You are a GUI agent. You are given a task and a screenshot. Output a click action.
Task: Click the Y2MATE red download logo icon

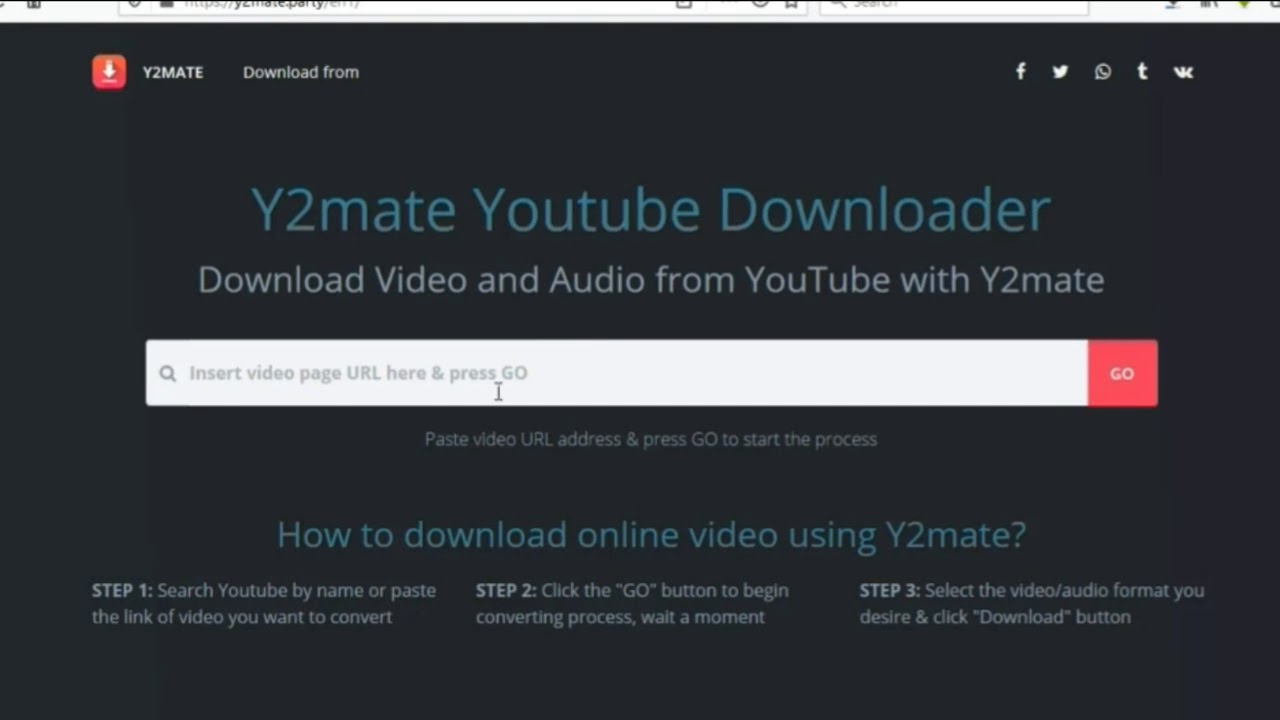(x=109, y=72)
